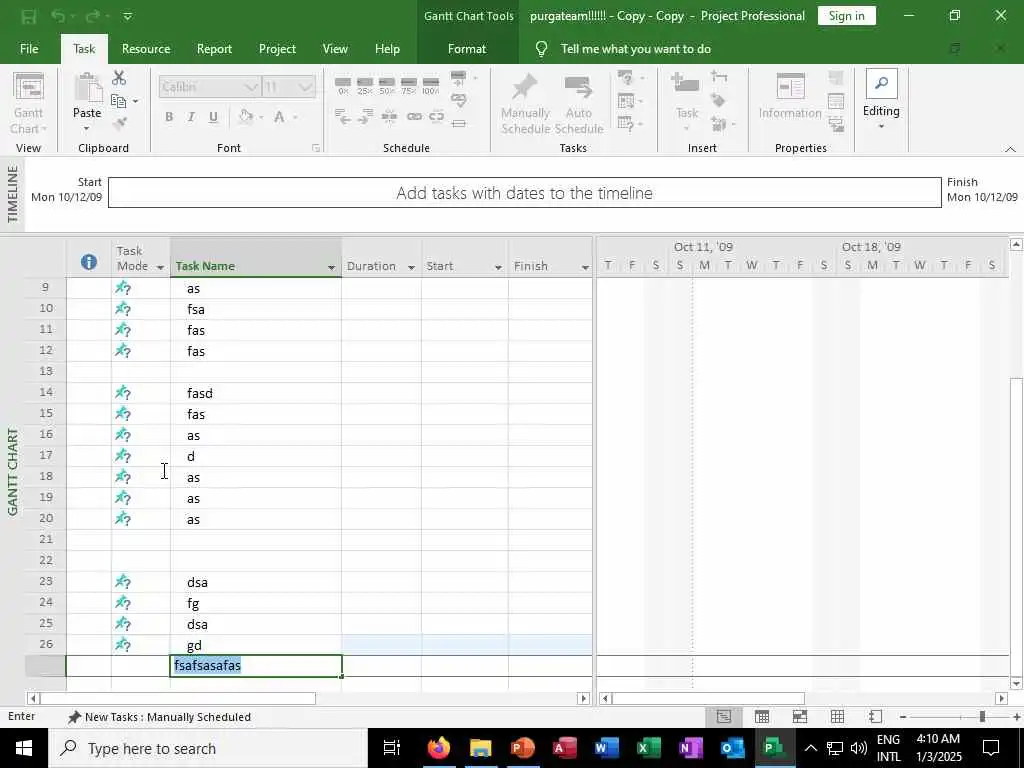Screen dimensions: 1024x768
Task: Open Duration column filter dropdown
Action: click(411, 267)
